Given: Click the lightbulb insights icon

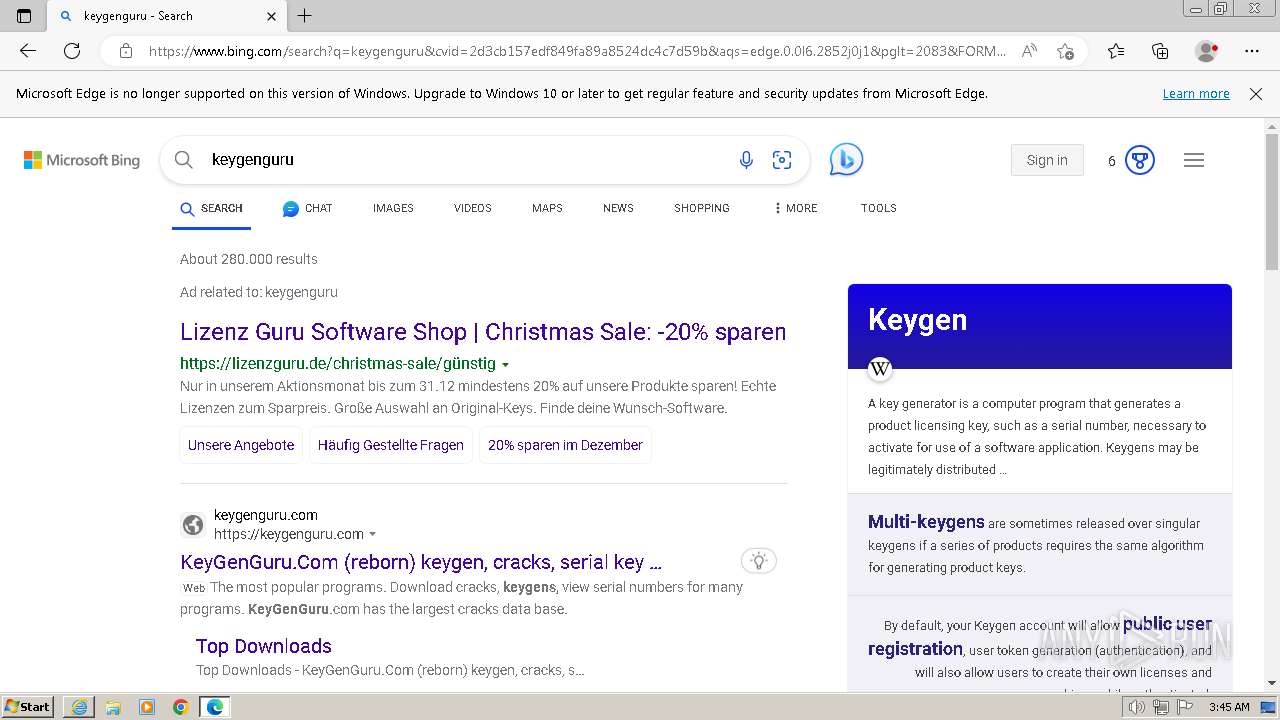Looking at the screenshot, I should click(759, 561).
